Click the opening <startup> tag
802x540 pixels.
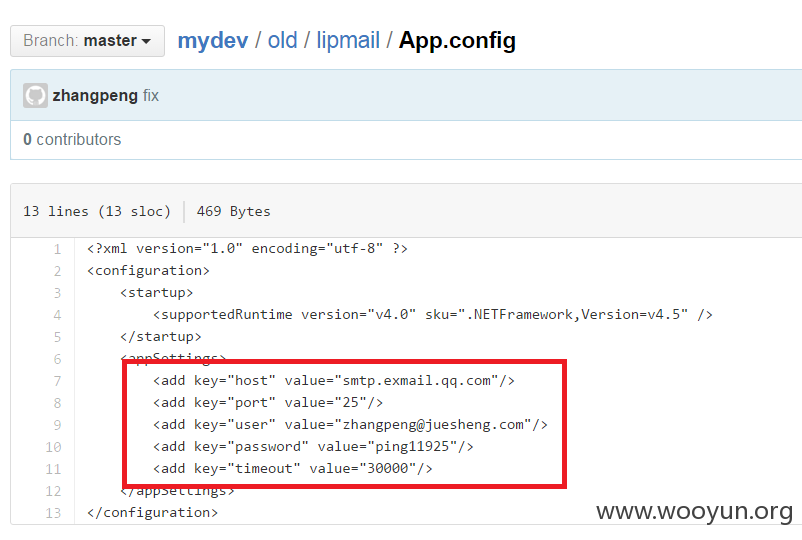point(157,293)
